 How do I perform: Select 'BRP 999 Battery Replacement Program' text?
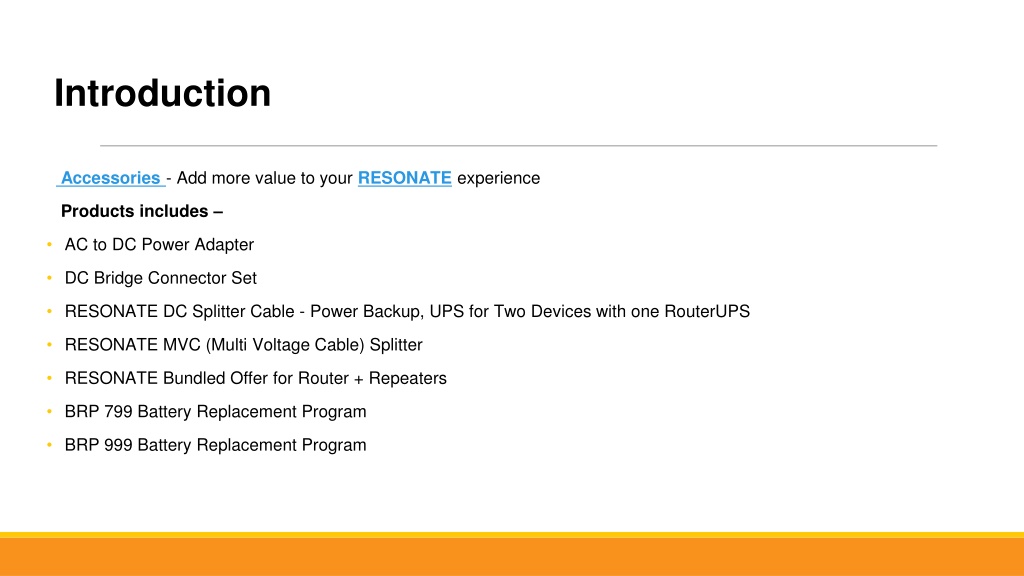click(x=215, y=445)
